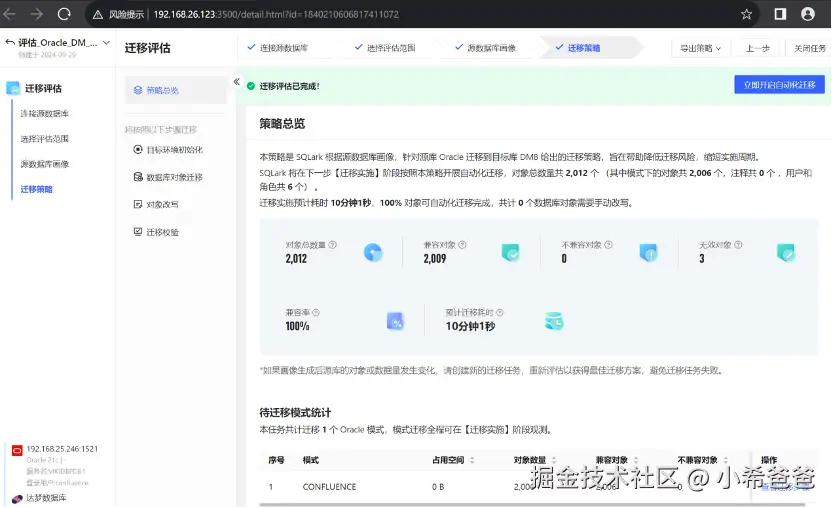This screenshot has width=832, height=508.
Task: Click the 关闭任务 button
Action: pos(809,48)
